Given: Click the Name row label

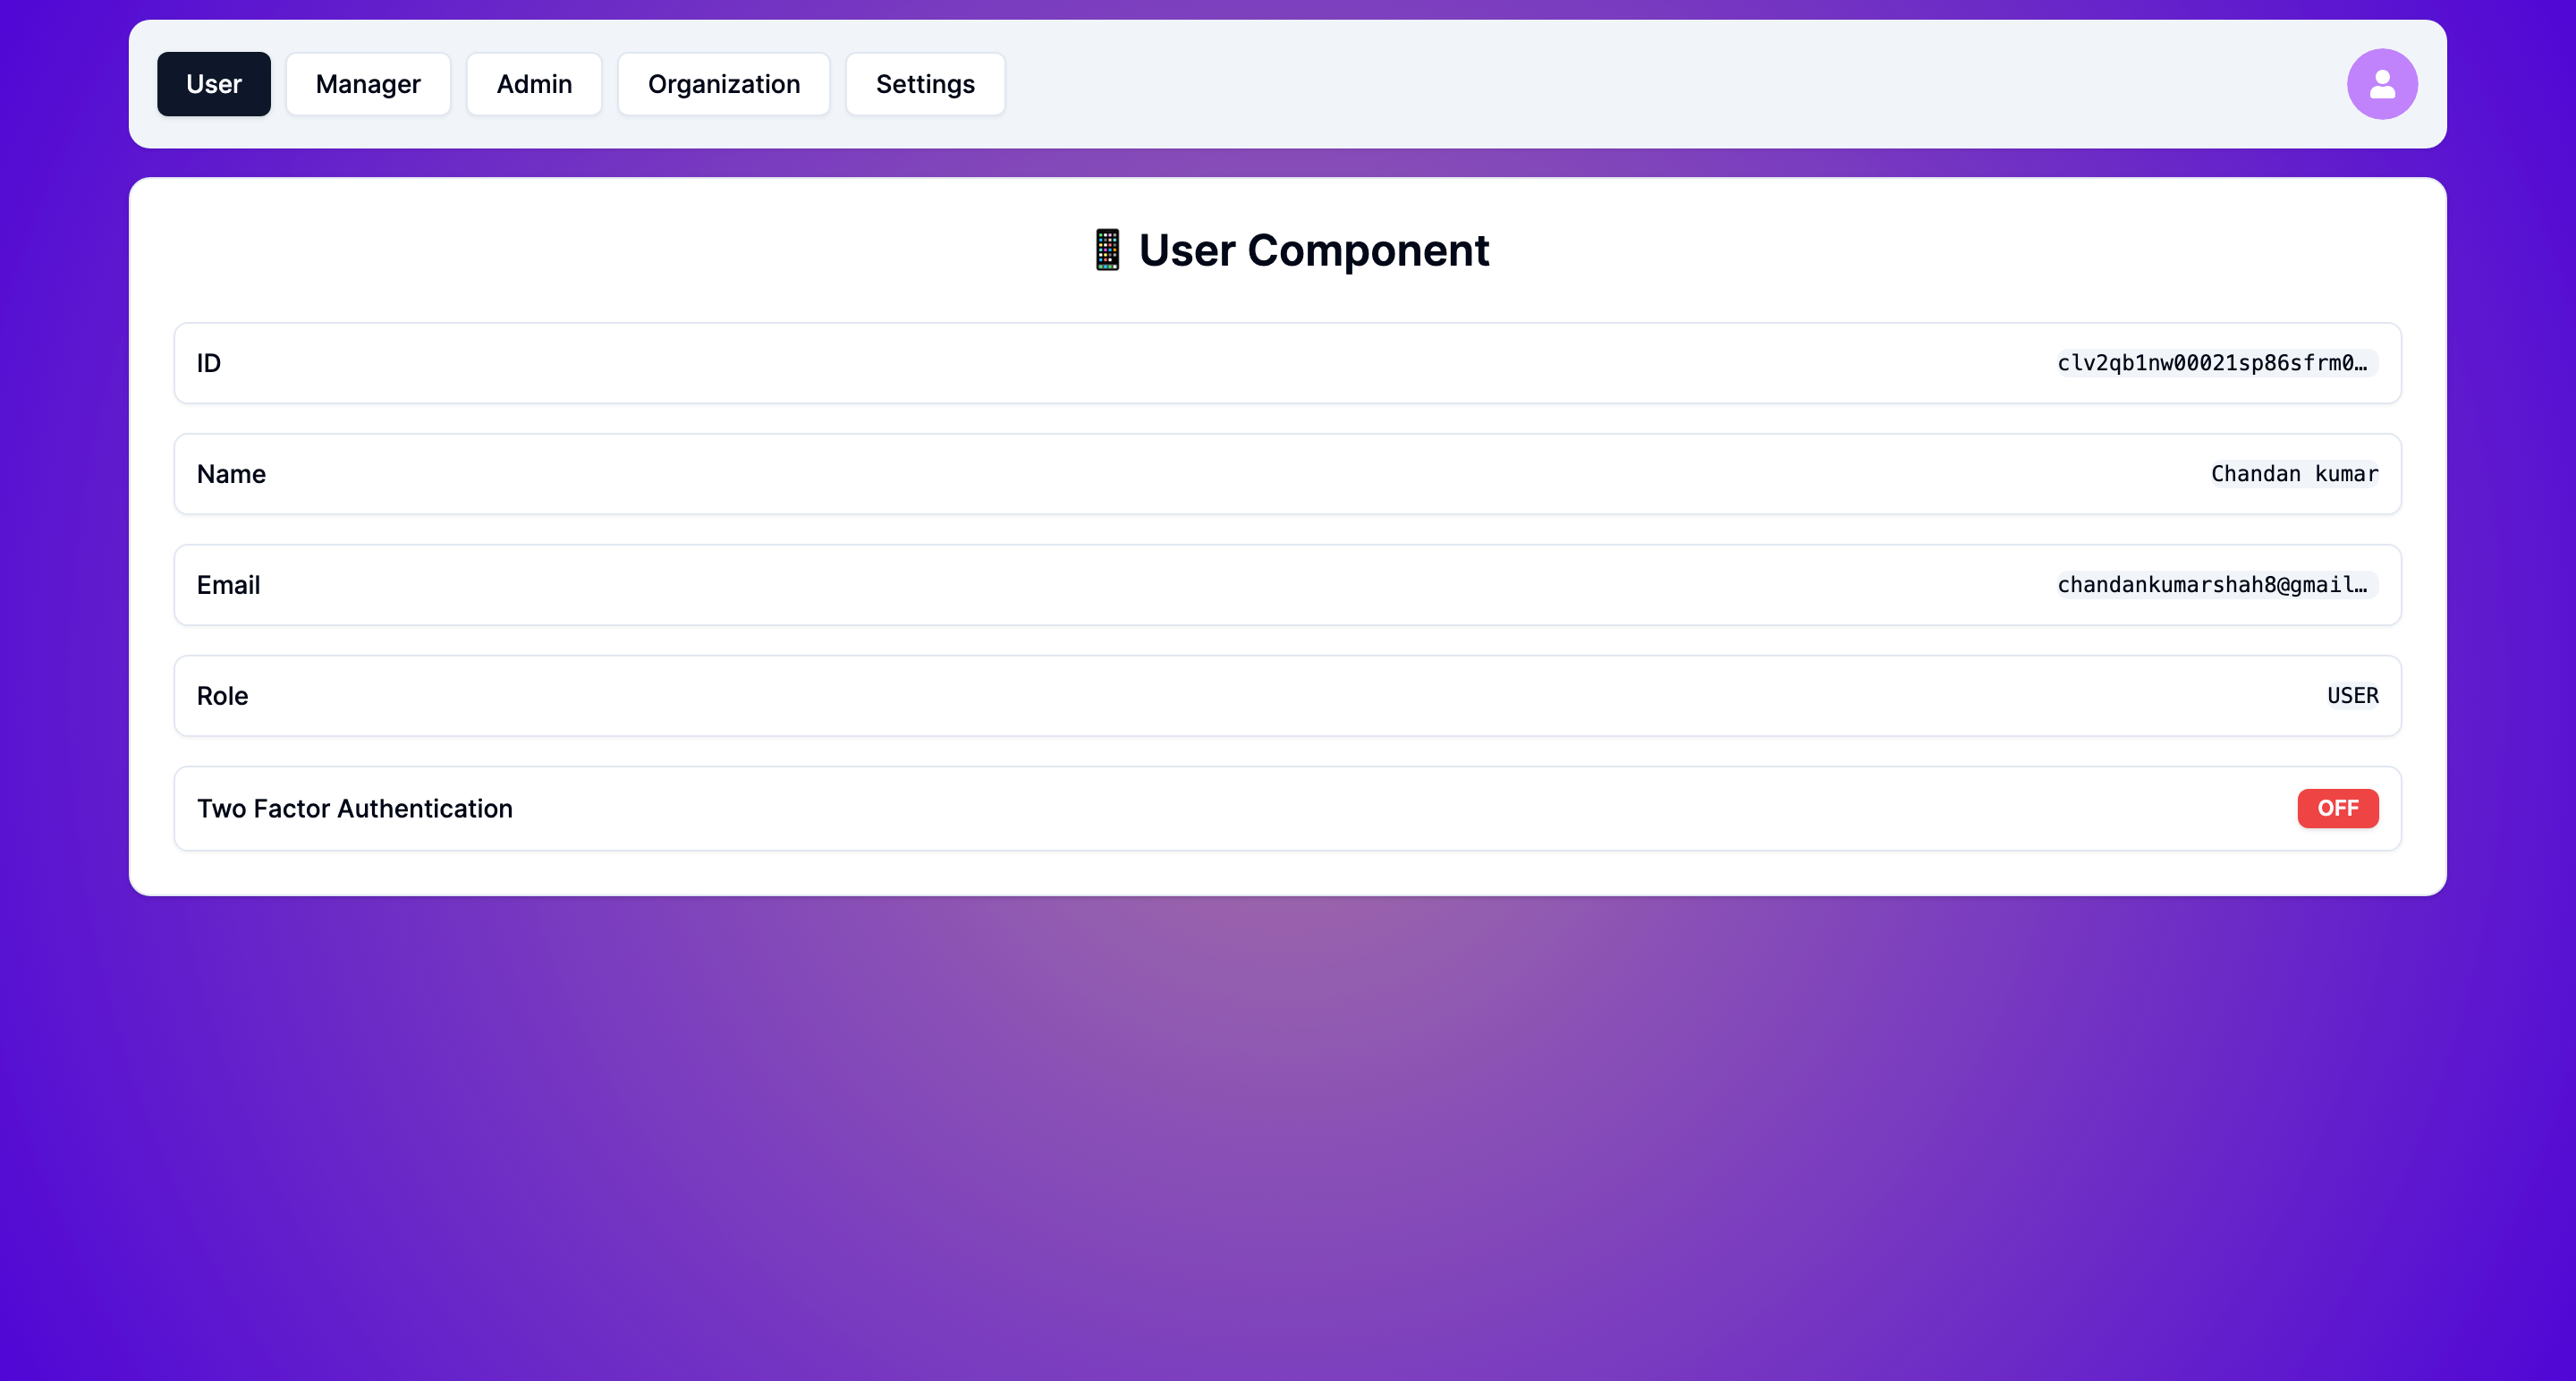Looking at the screenshot, I should tap(231, 474).
